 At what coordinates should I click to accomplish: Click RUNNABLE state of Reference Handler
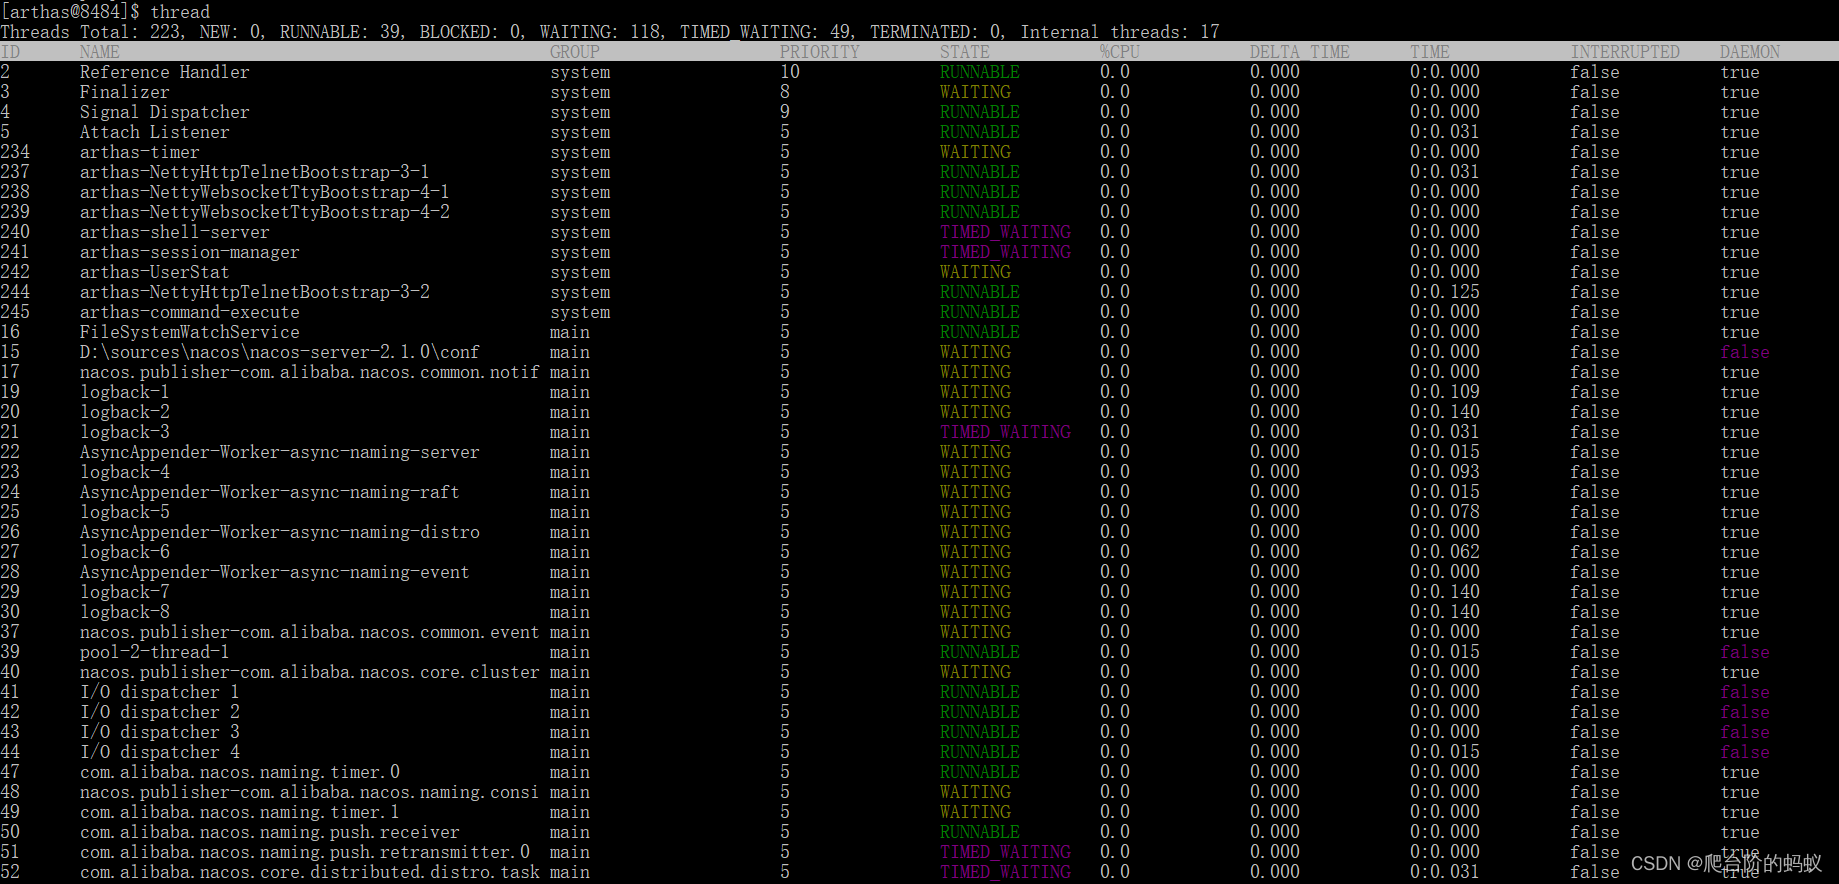tap(980, 72)
